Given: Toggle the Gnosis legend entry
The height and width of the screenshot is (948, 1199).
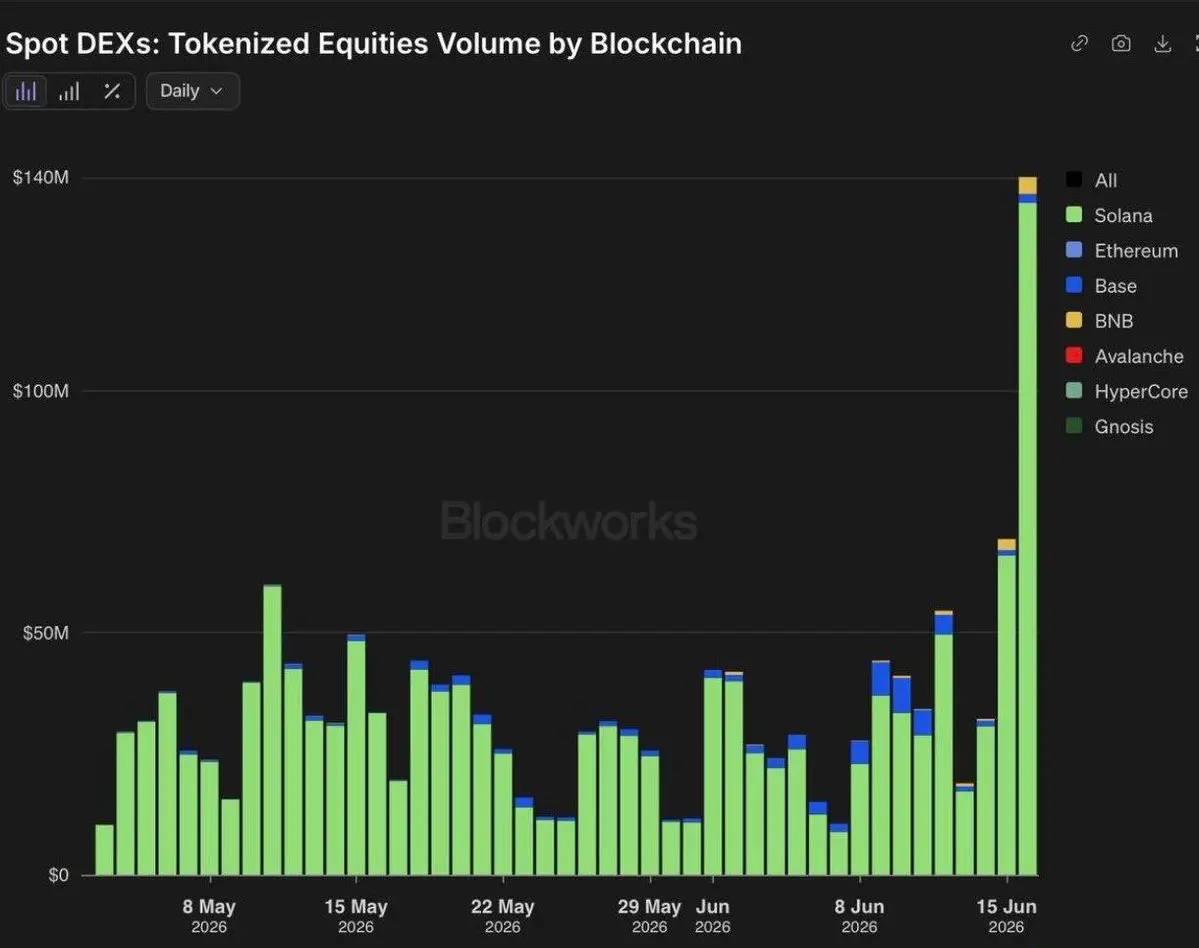Looking at the screenshot, I should point(1110,427).
